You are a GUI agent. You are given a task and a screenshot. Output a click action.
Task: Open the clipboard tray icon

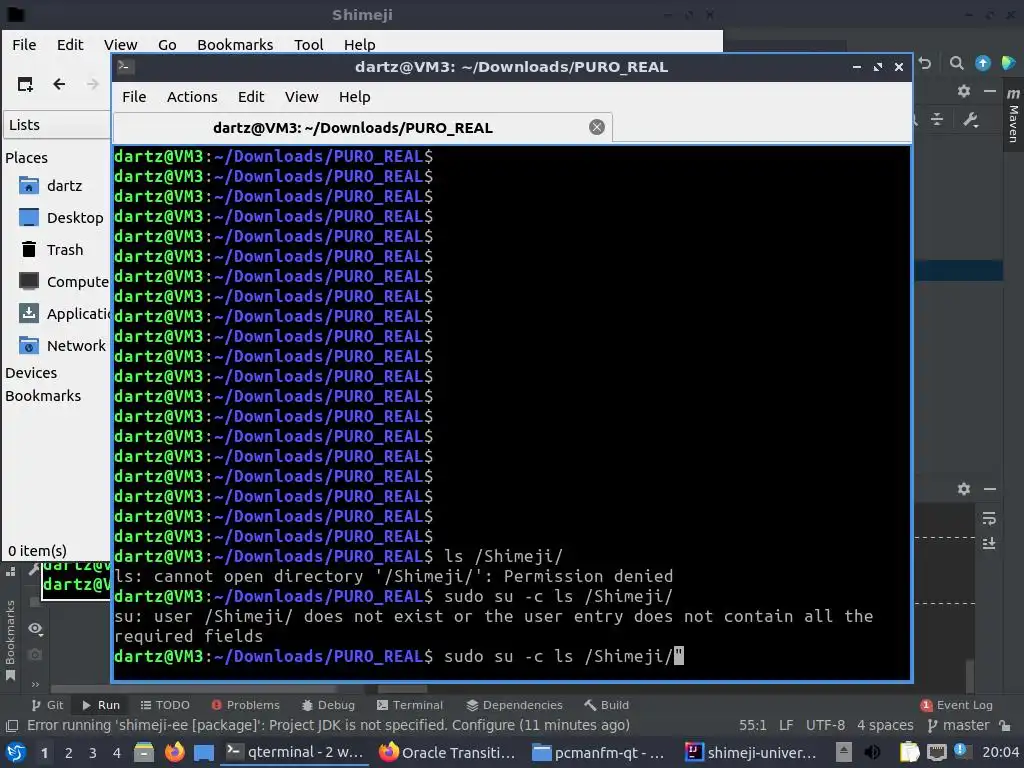[909, 752]
